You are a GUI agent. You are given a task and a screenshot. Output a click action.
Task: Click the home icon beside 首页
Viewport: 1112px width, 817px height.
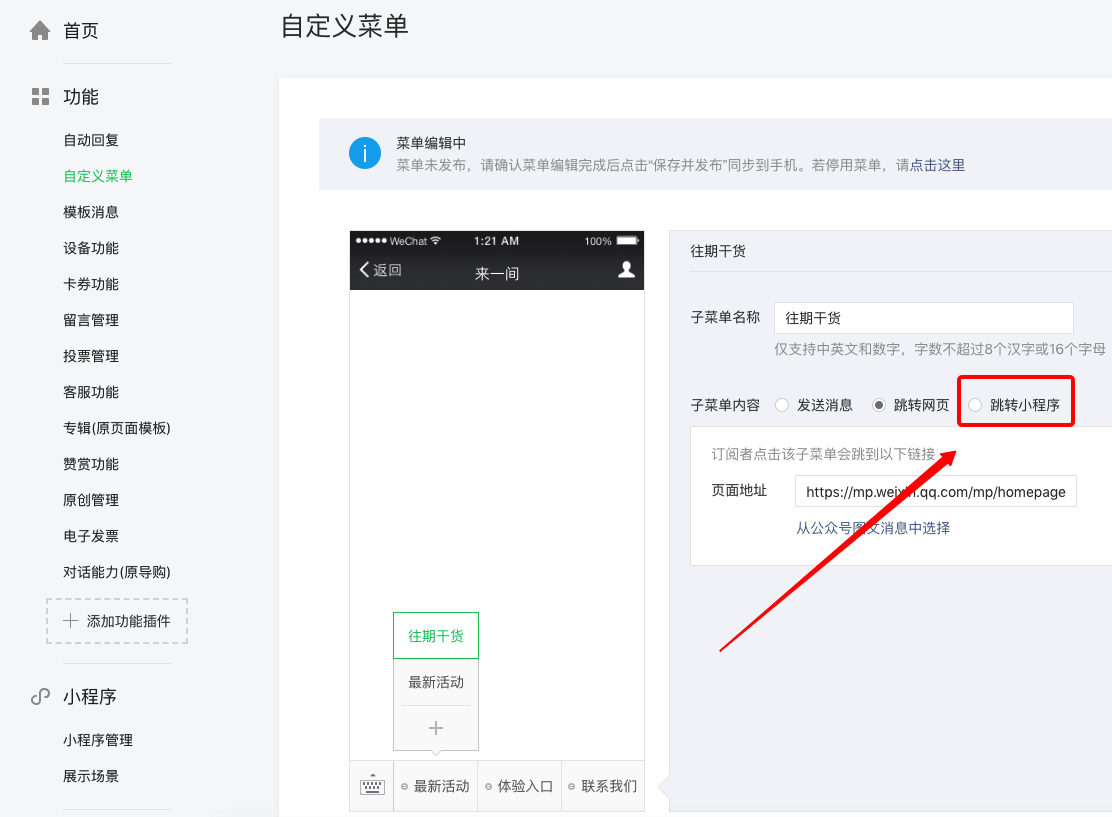click(x=40, y=30)
